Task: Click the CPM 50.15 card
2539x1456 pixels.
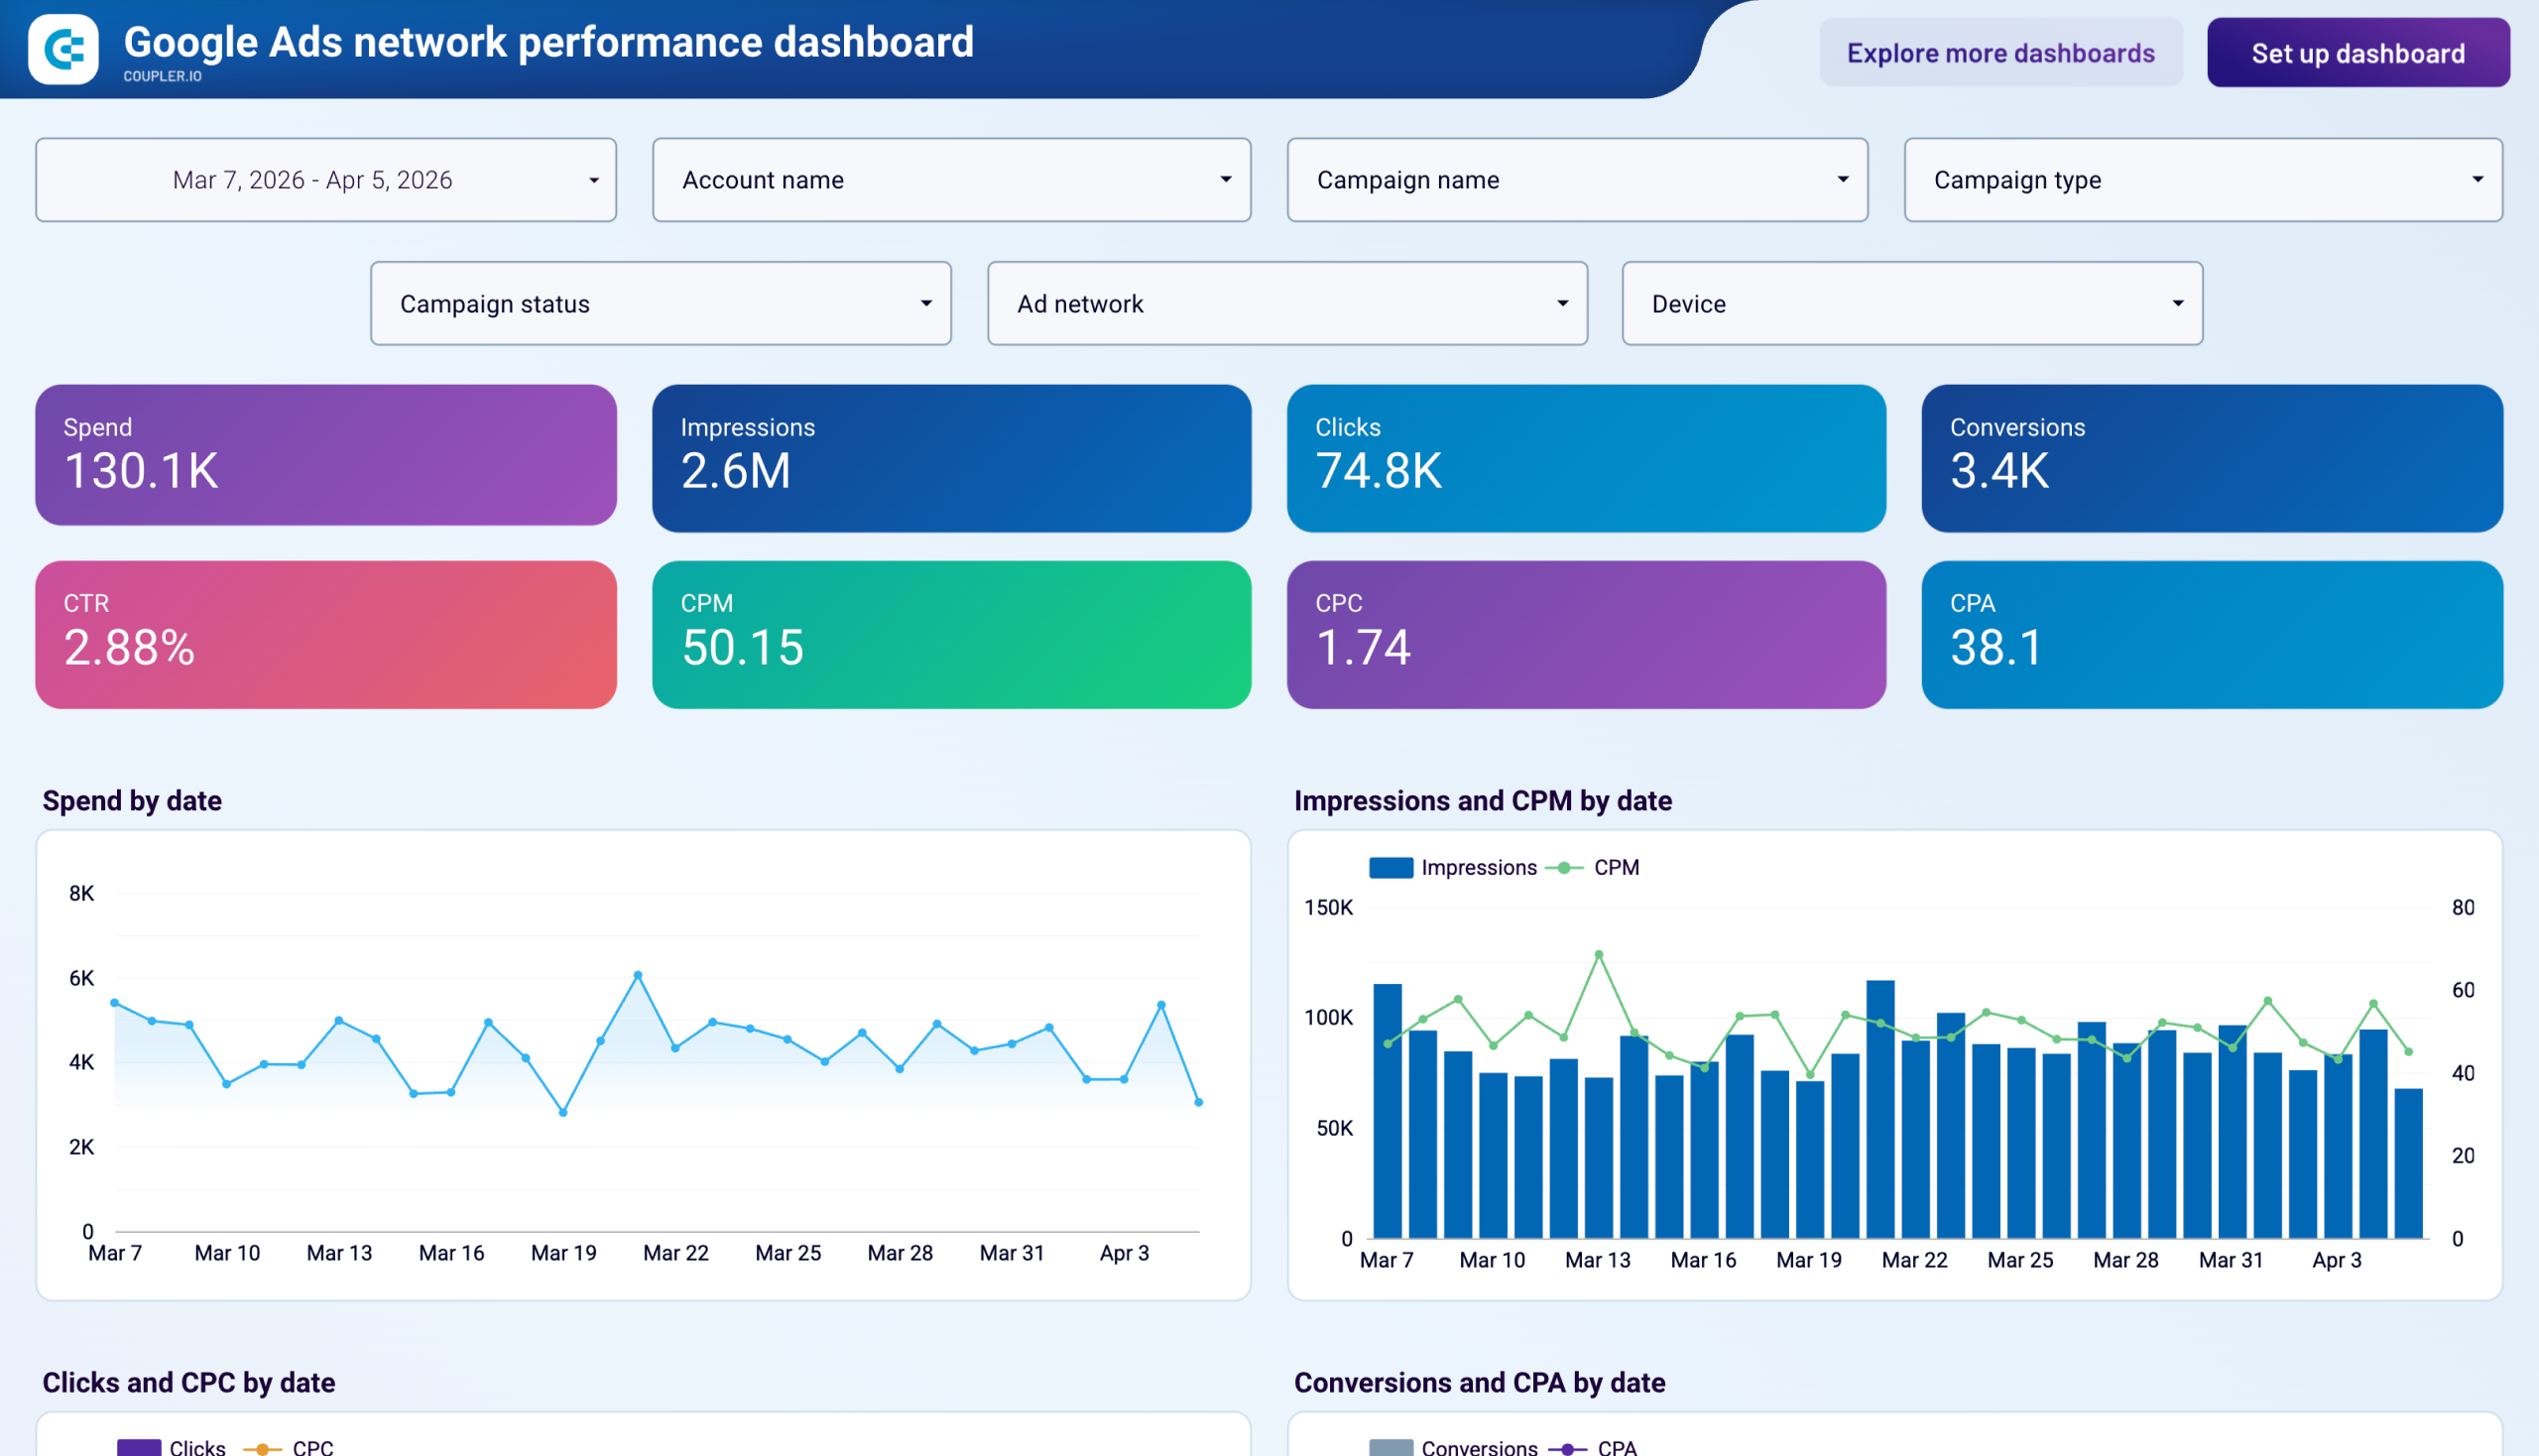Action: pyautogui.click(x=951, y=634)
